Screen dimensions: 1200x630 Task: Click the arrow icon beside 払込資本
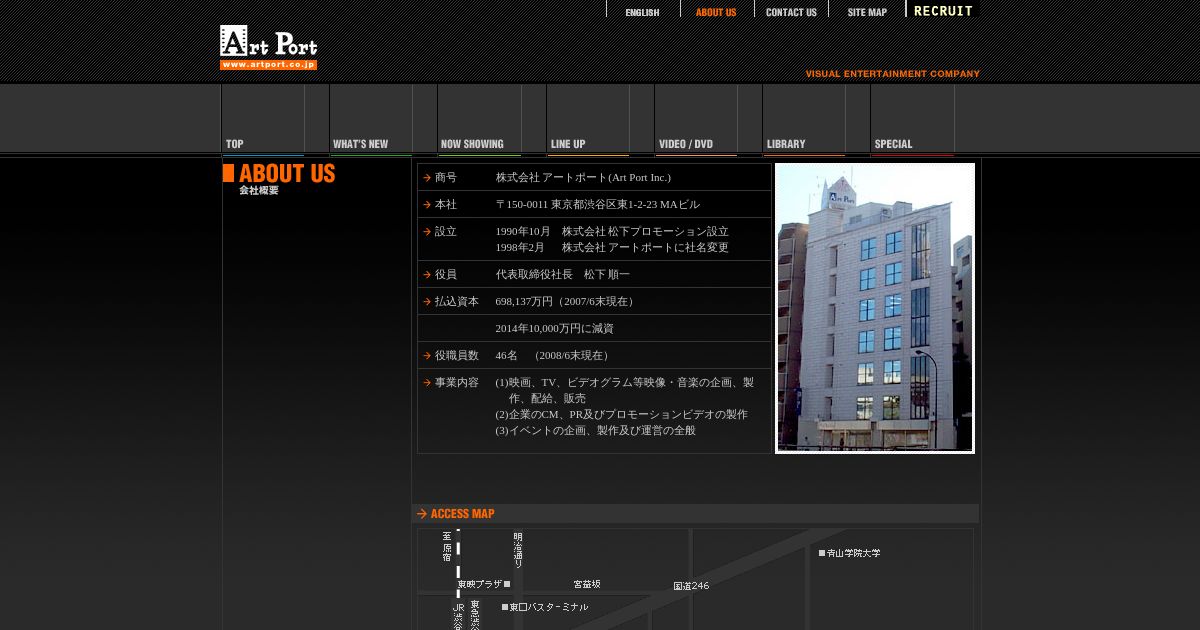(427, 302)
